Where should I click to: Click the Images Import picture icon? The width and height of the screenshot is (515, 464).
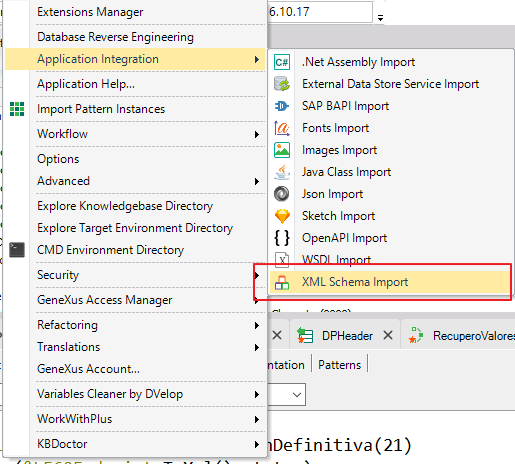click(x=282, y=150)
